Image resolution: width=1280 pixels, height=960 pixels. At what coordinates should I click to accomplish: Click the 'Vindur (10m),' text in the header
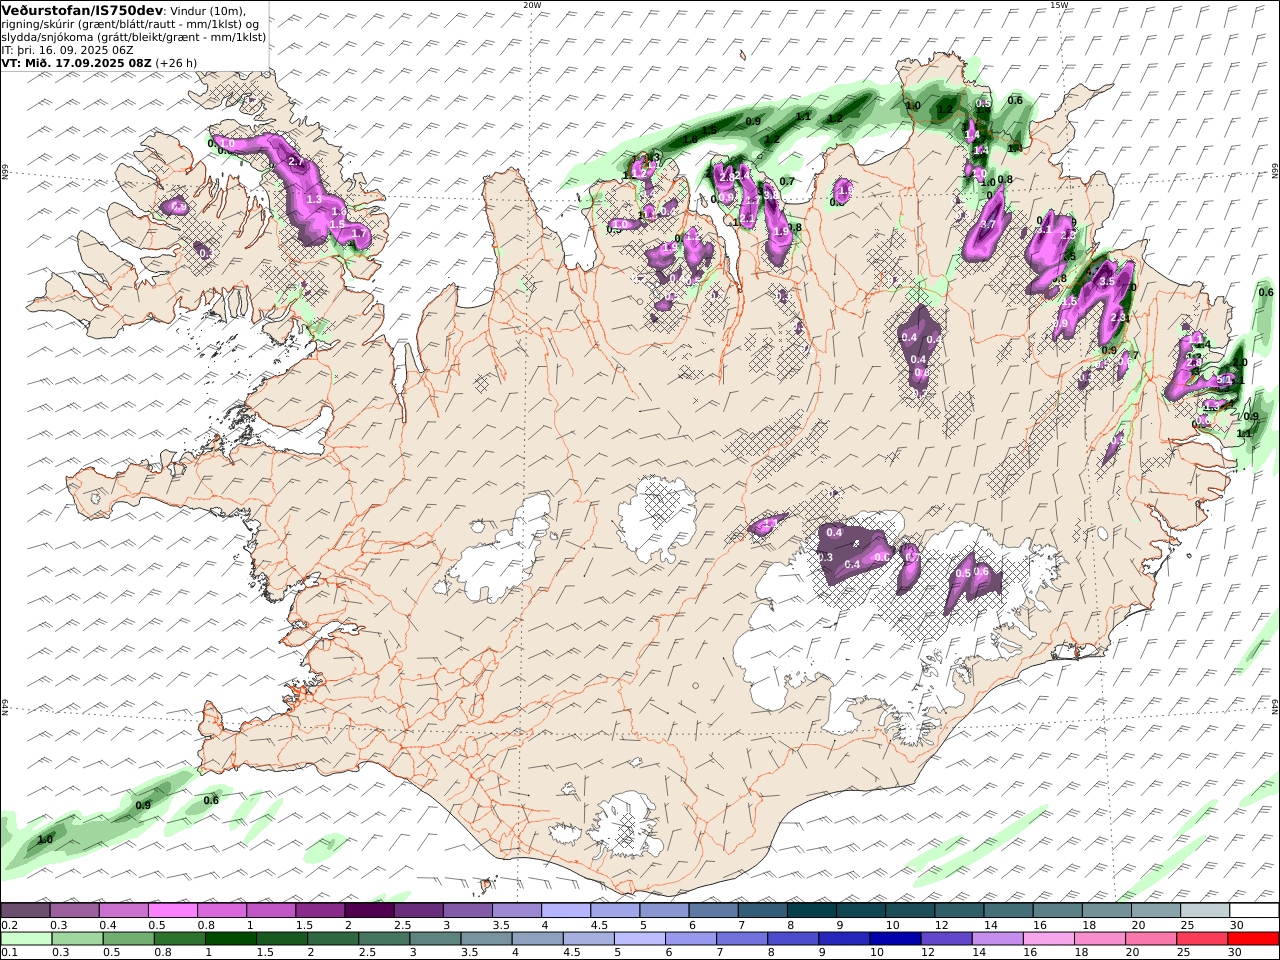coord(208,10)
